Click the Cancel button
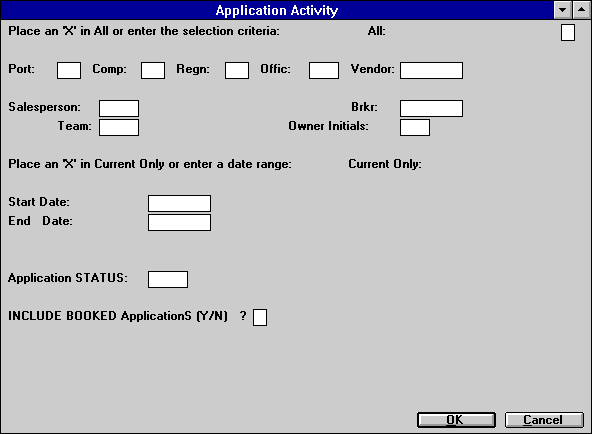The width and height of the screenshot is (592, 434). click(544, 420)
